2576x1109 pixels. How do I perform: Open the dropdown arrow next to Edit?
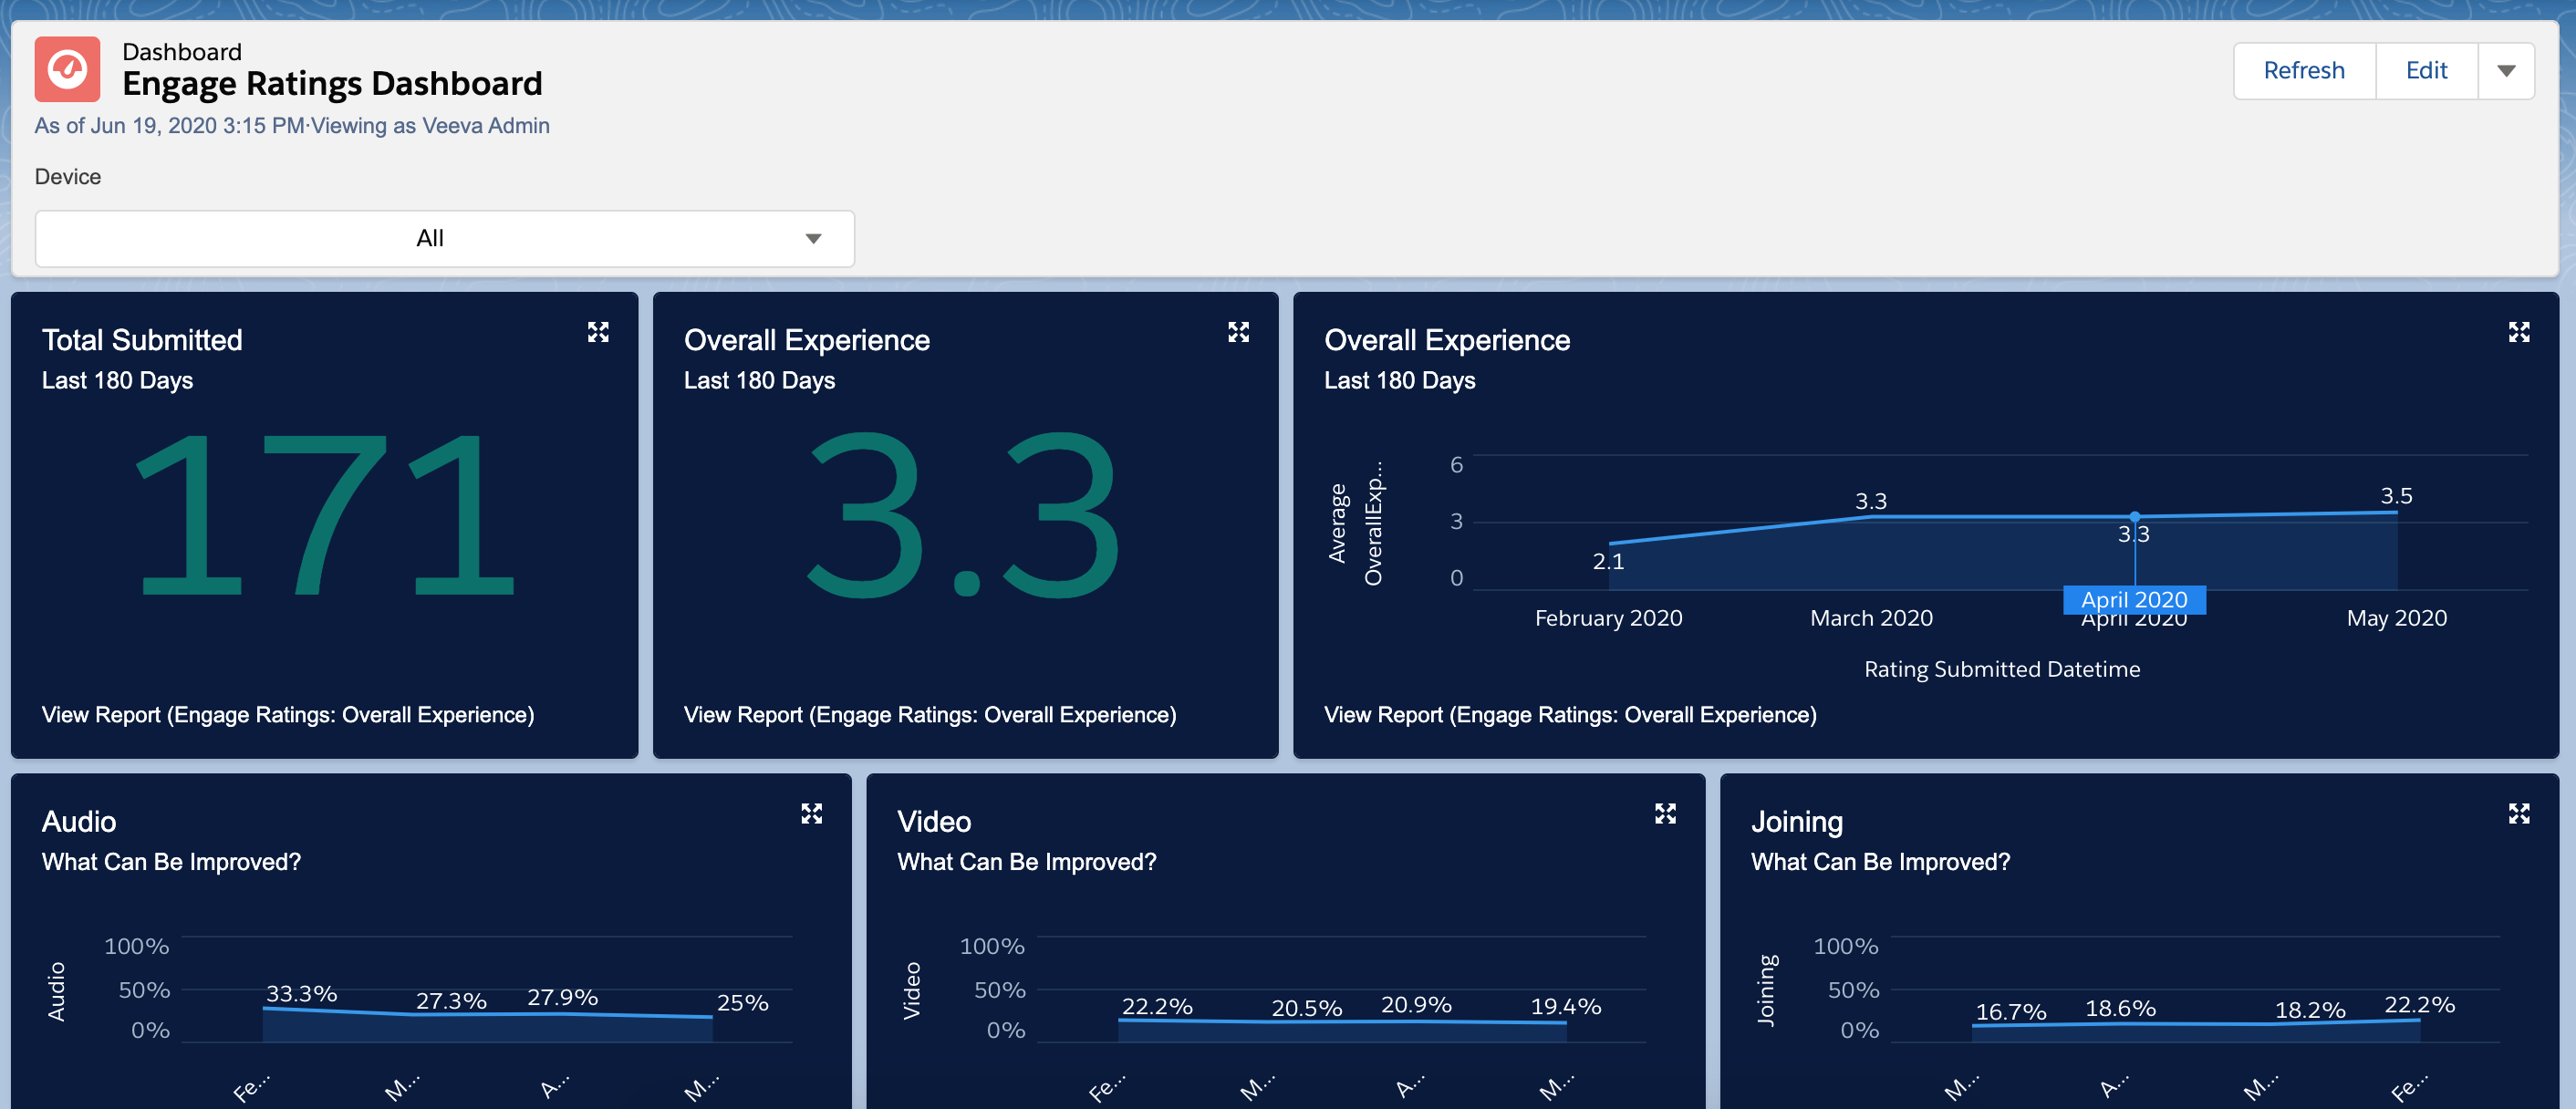(x=2505, y=70)
